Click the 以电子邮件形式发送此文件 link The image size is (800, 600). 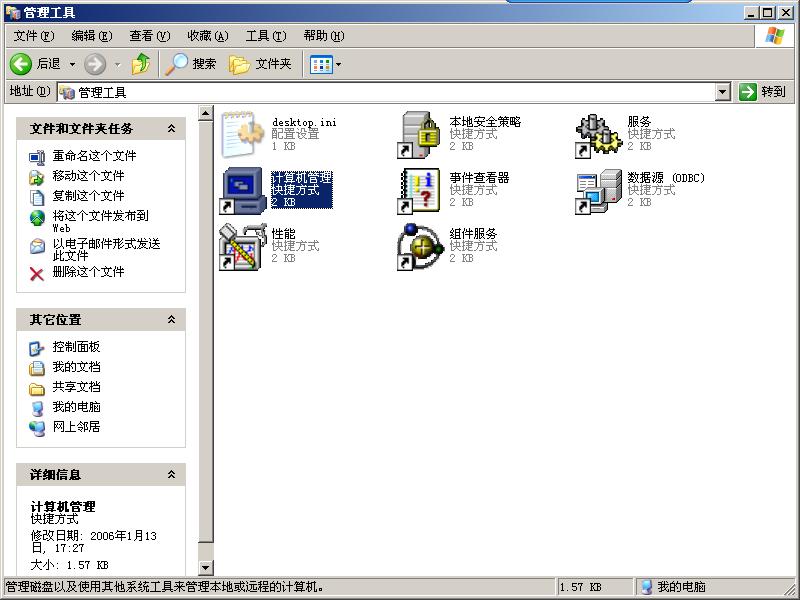pos(106,249)
